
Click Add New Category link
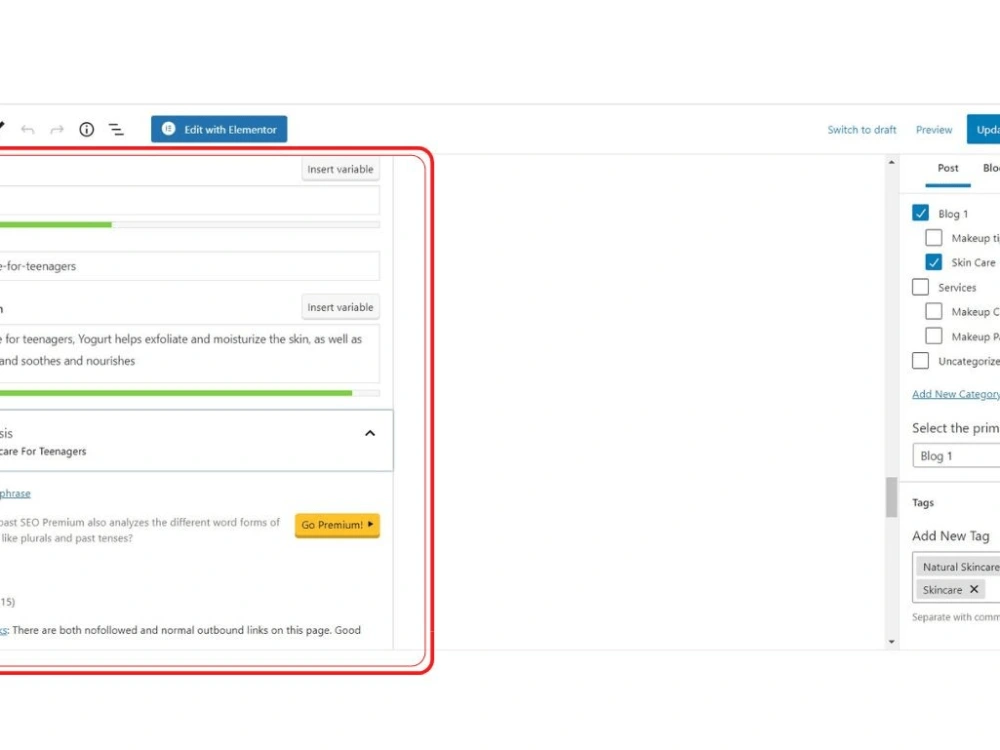pyautogui.click(x=955, y=394)
